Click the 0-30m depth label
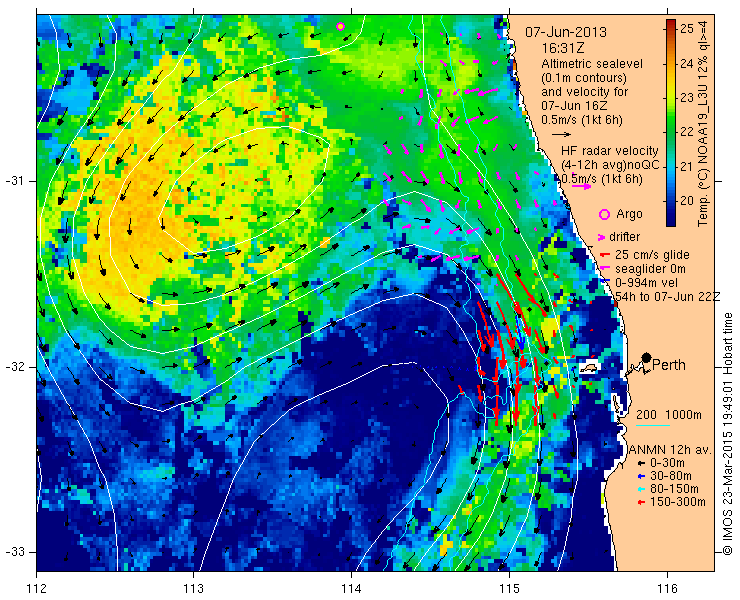 [x=667, y=464]
